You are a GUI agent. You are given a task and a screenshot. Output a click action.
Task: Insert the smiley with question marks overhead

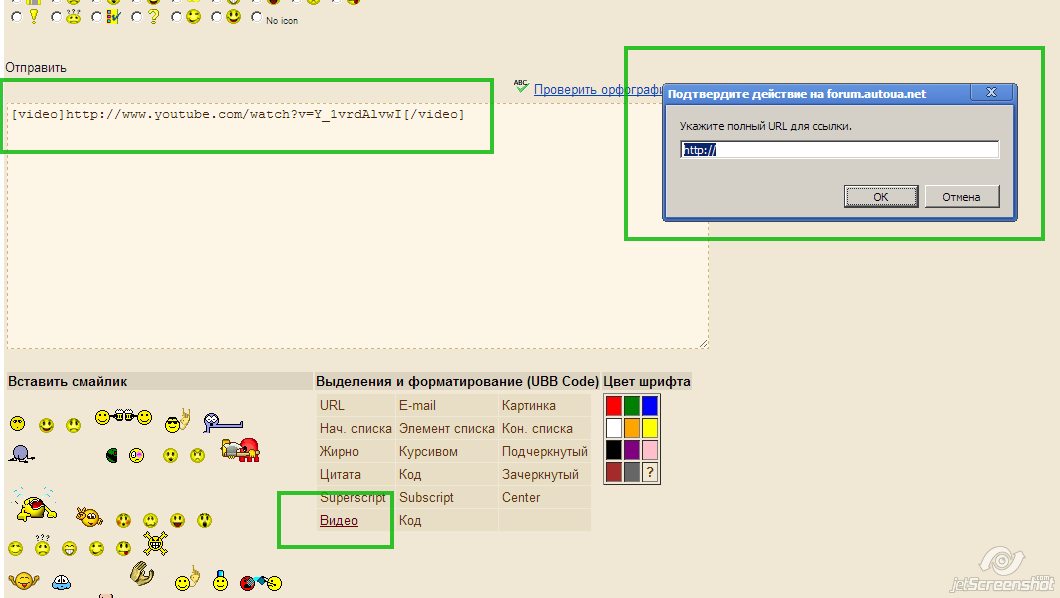click(43, 546)
